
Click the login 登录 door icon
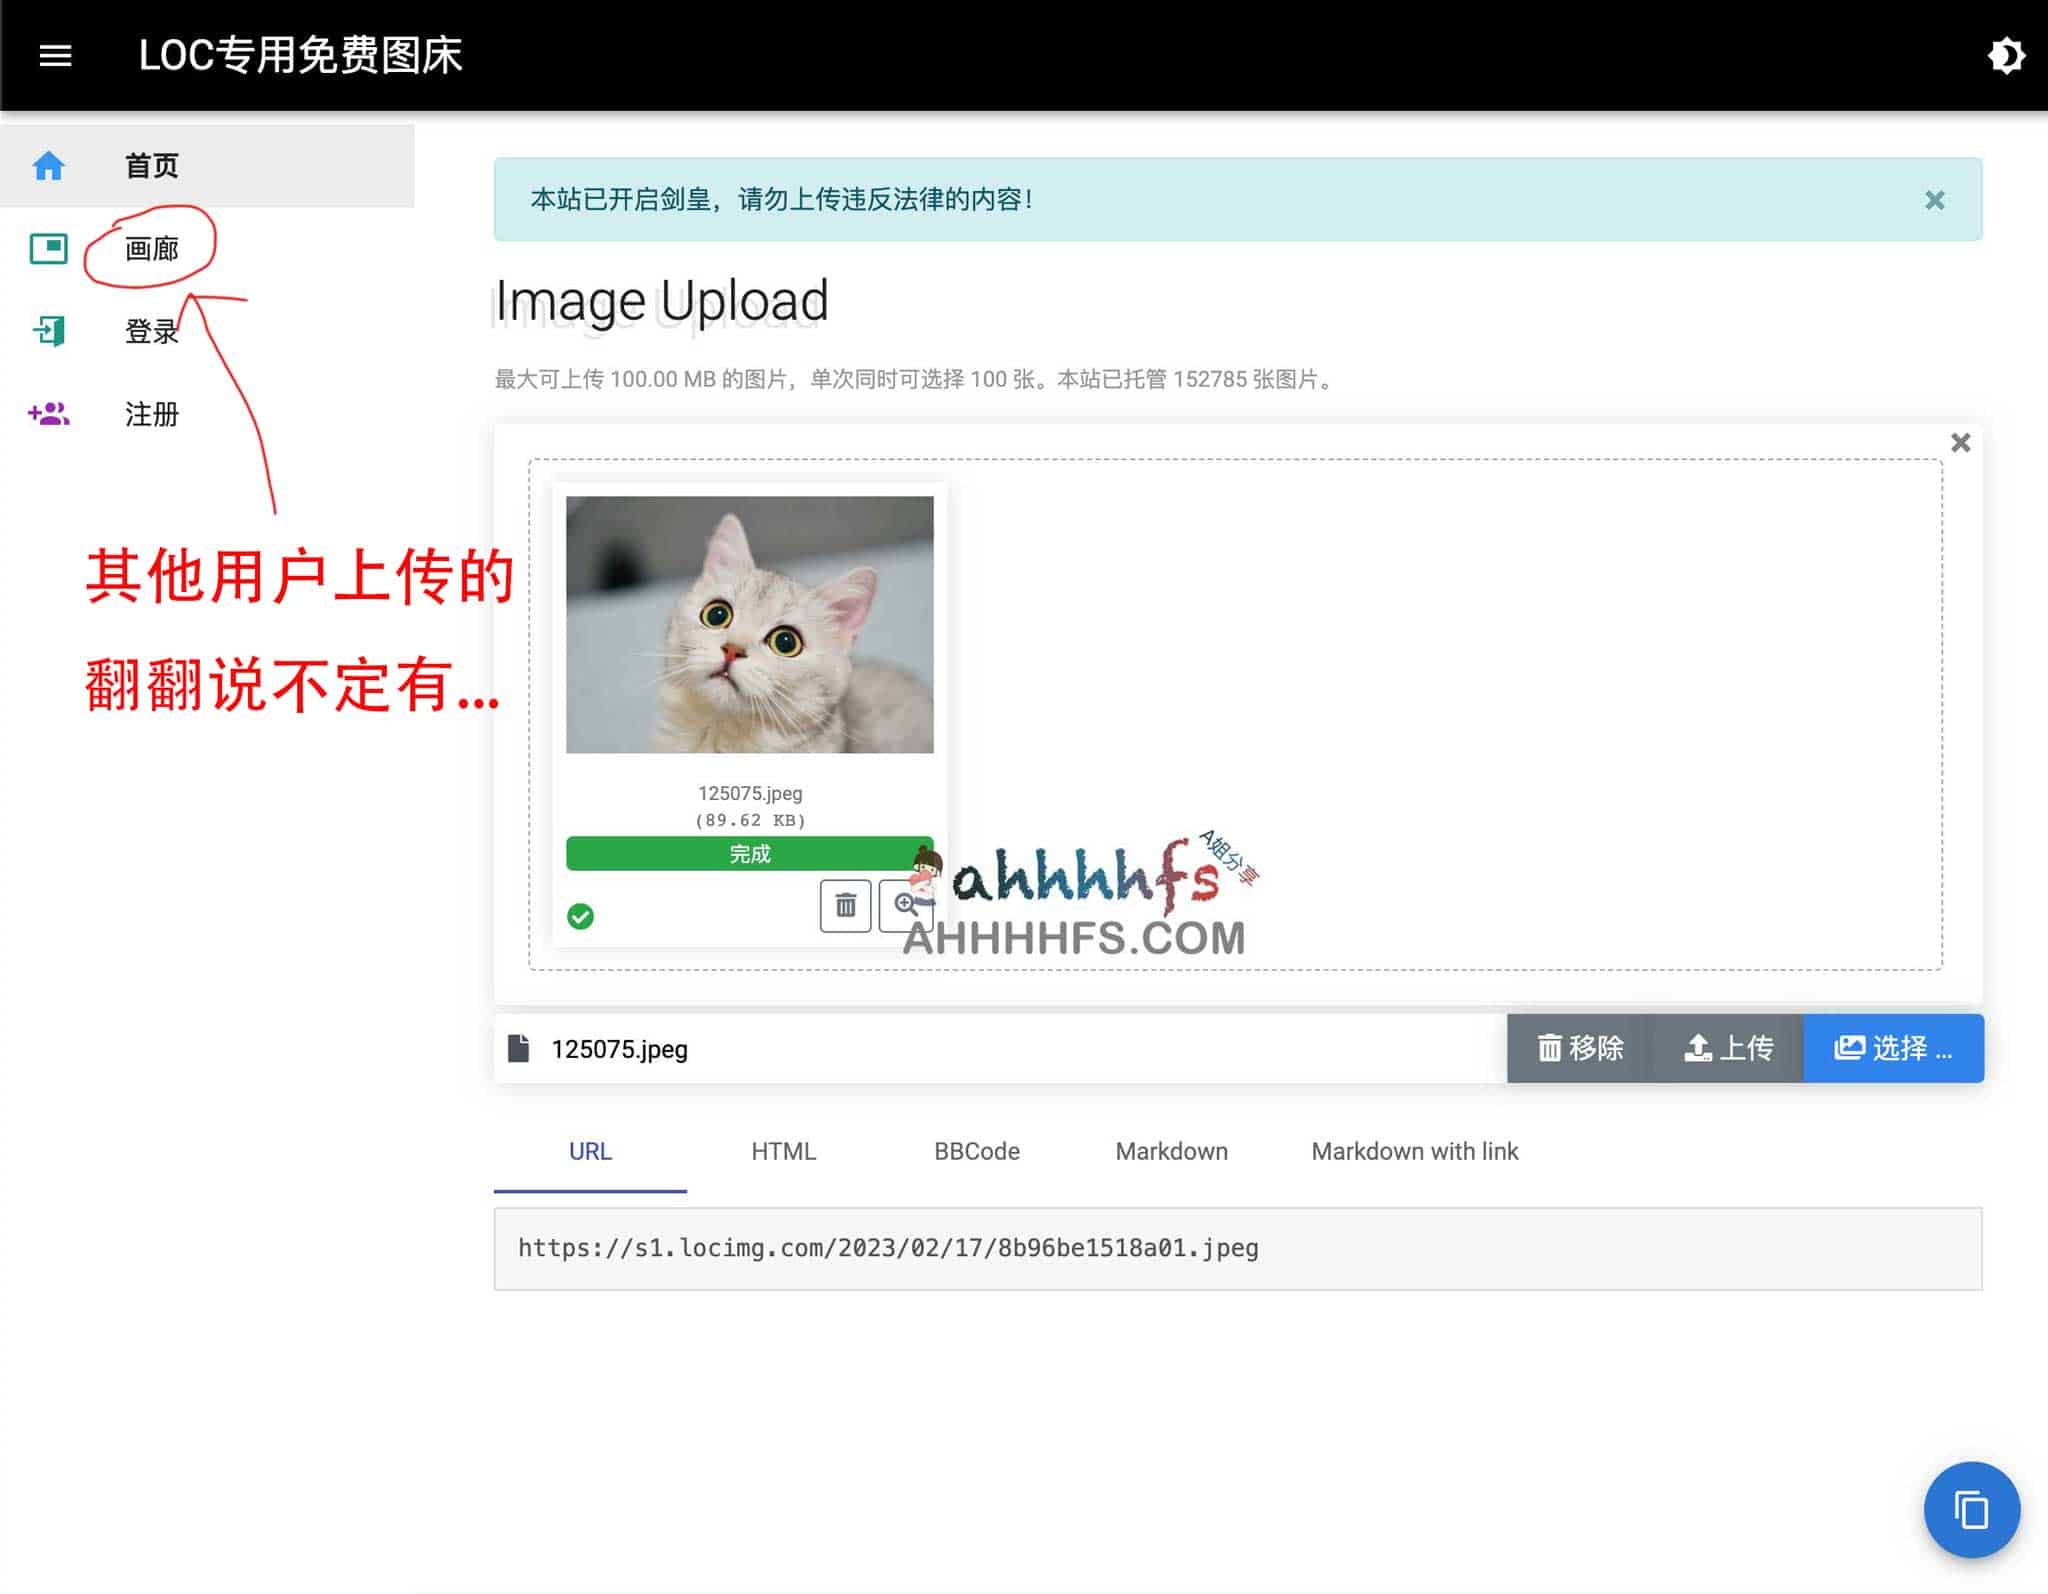(x=49, y=331)
